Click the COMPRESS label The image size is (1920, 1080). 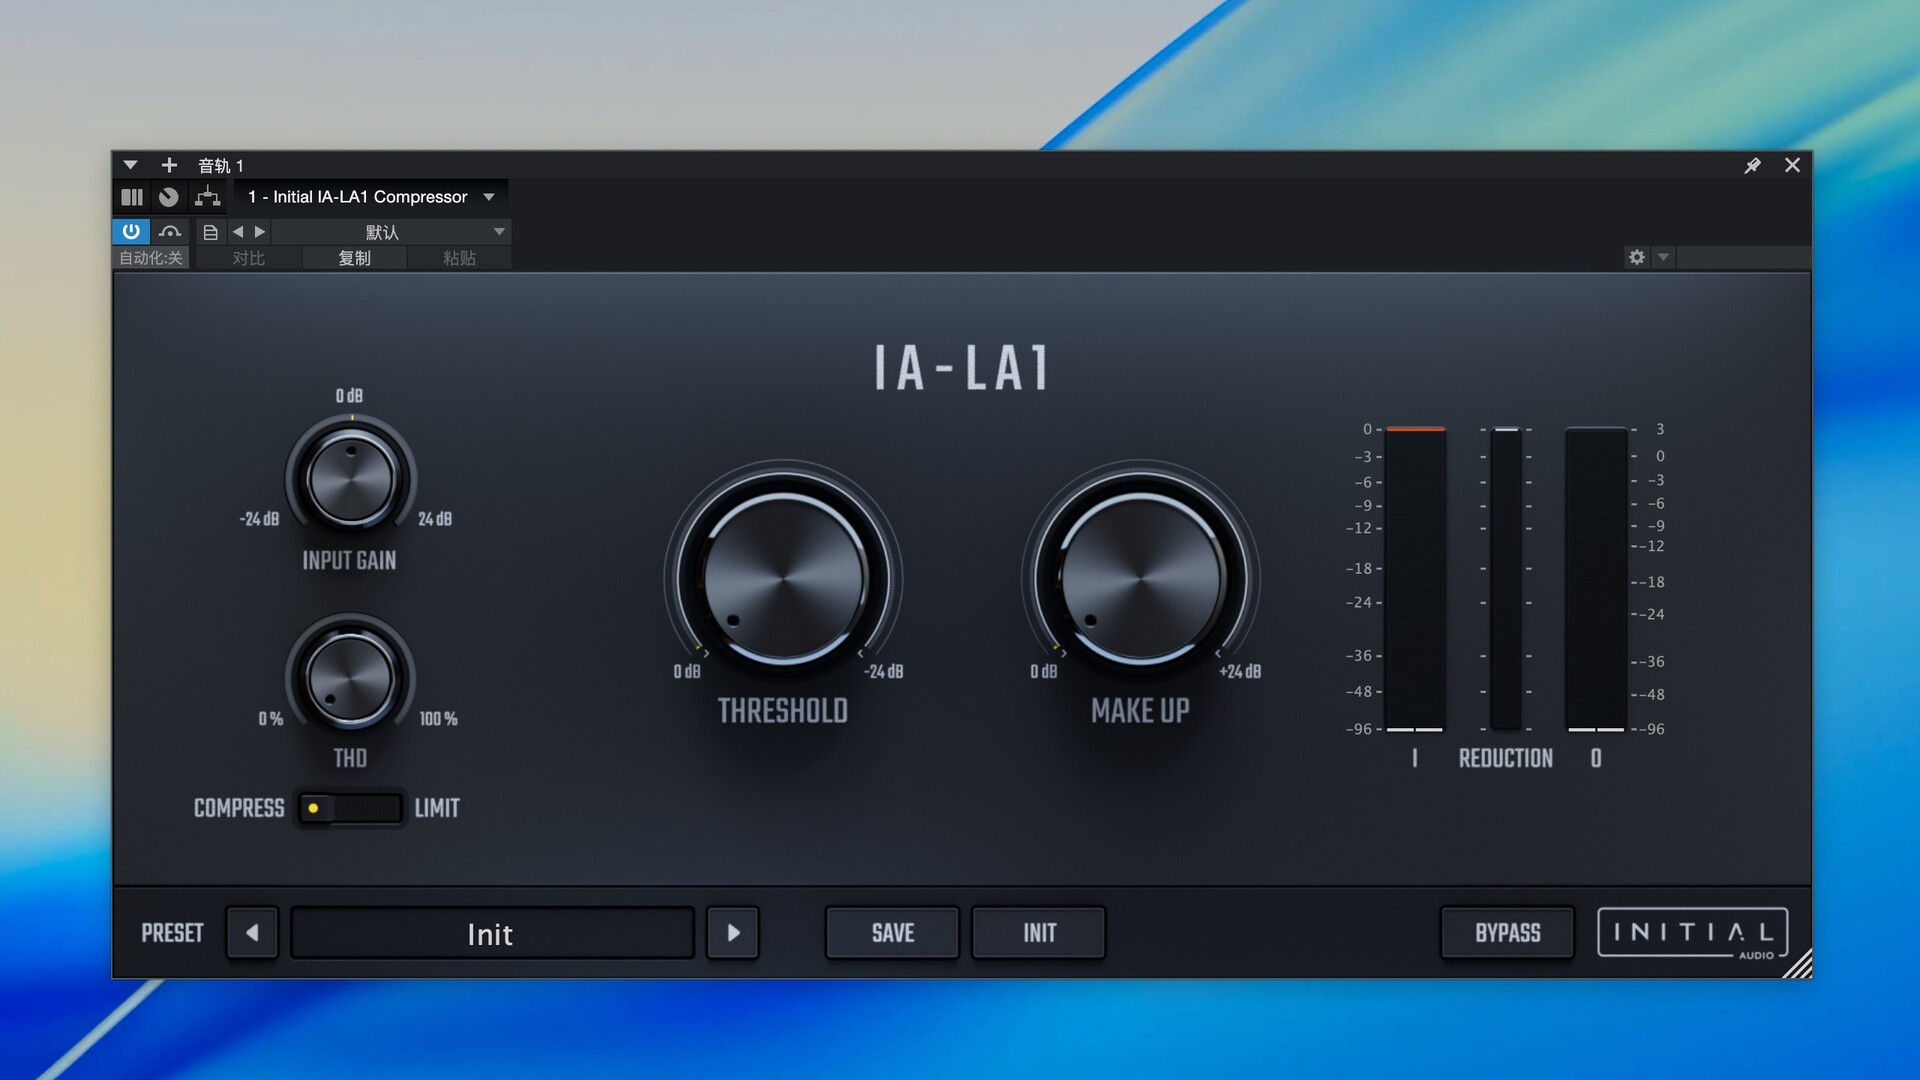point(239,808)
